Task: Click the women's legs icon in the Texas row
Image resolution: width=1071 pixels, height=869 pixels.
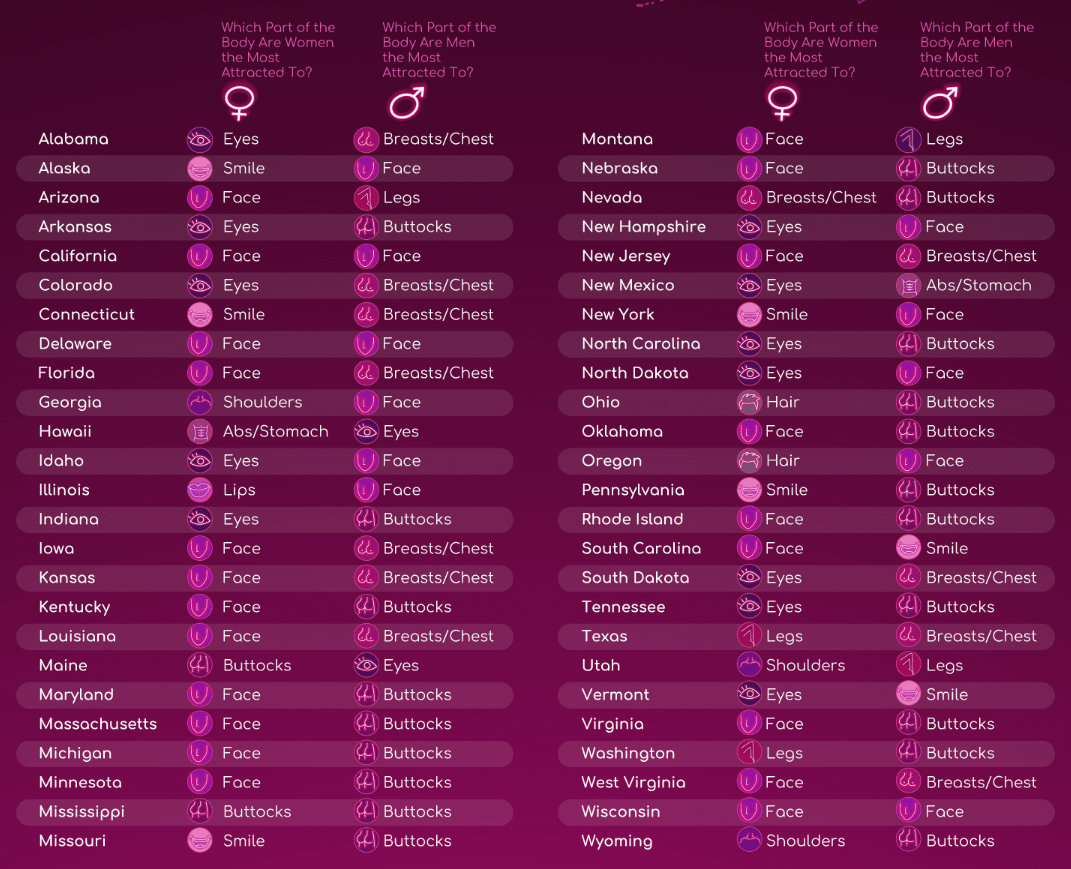Action: pyautogui.click(x=749, y=636)
